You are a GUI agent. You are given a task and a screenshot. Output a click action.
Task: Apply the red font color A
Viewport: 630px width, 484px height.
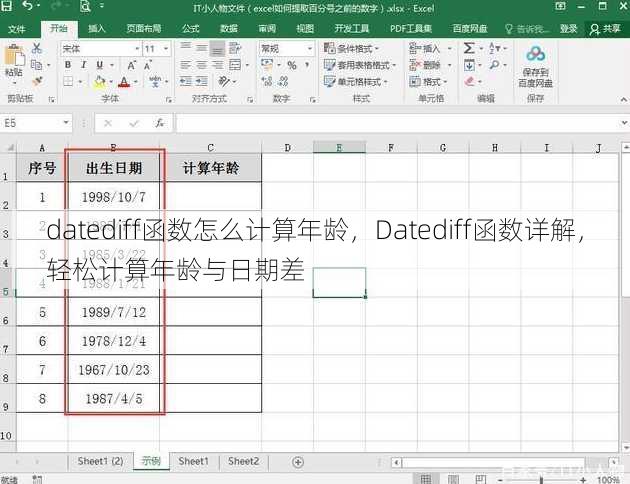coord(125,82)
